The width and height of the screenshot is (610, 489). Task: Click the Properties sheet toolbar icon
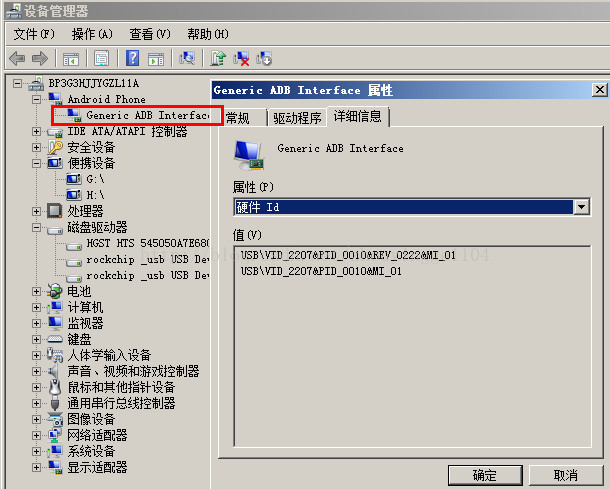point(102,58)
